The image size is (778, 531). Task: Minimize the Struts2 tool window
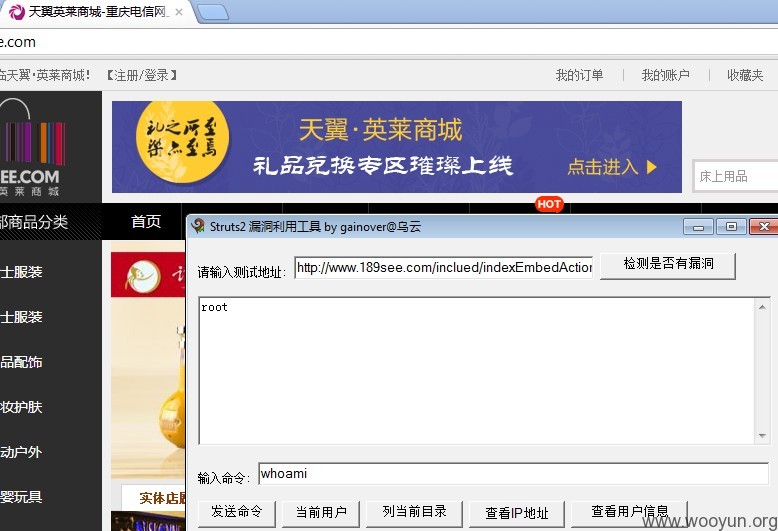(x=698, y=227)
